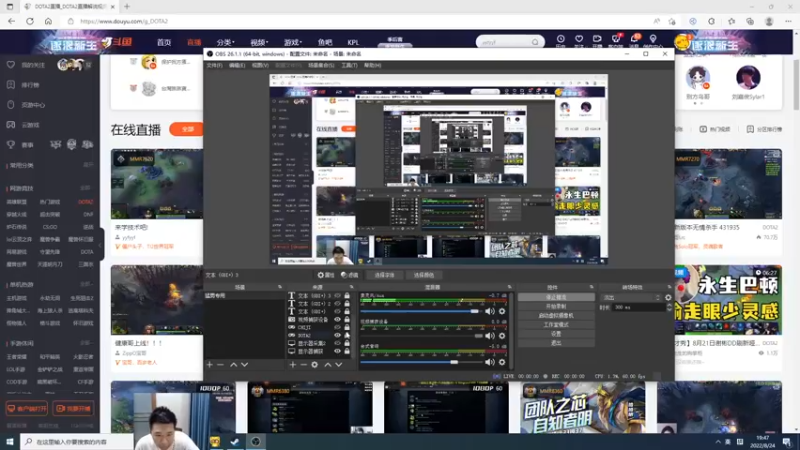Toggle visibility of 视频捕获设备 source
Image resolution: width=800 pixels, height=450 pixels.
point(337,319)
